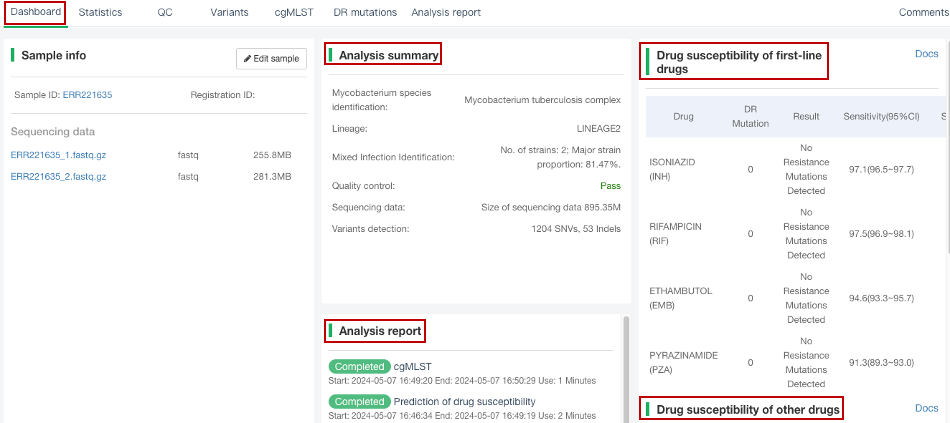Click the Completed badge for cgMLST
Image resolution: width=950 pixels, height=423 pixels.
coord(359,367)
